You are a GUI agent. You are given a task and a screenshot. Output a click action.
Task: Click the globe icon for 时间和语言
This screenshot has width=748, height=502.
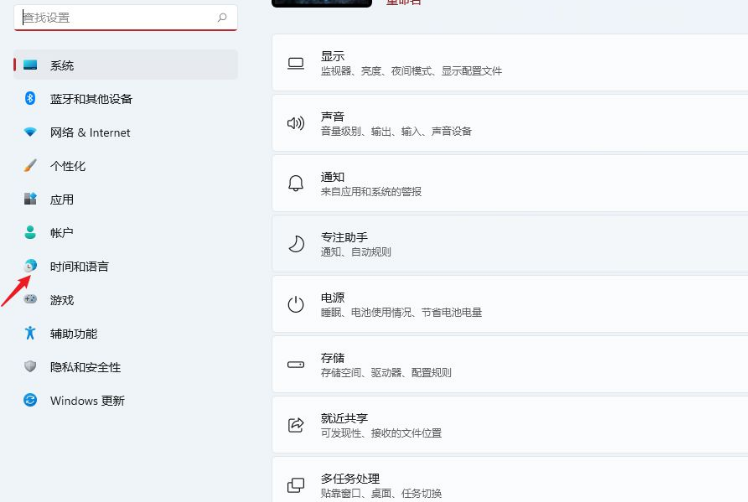(x=30, y=266)
